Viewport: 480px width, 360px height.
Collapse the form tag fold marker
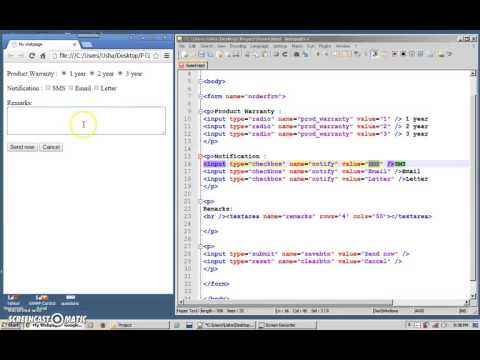(201, 96)
